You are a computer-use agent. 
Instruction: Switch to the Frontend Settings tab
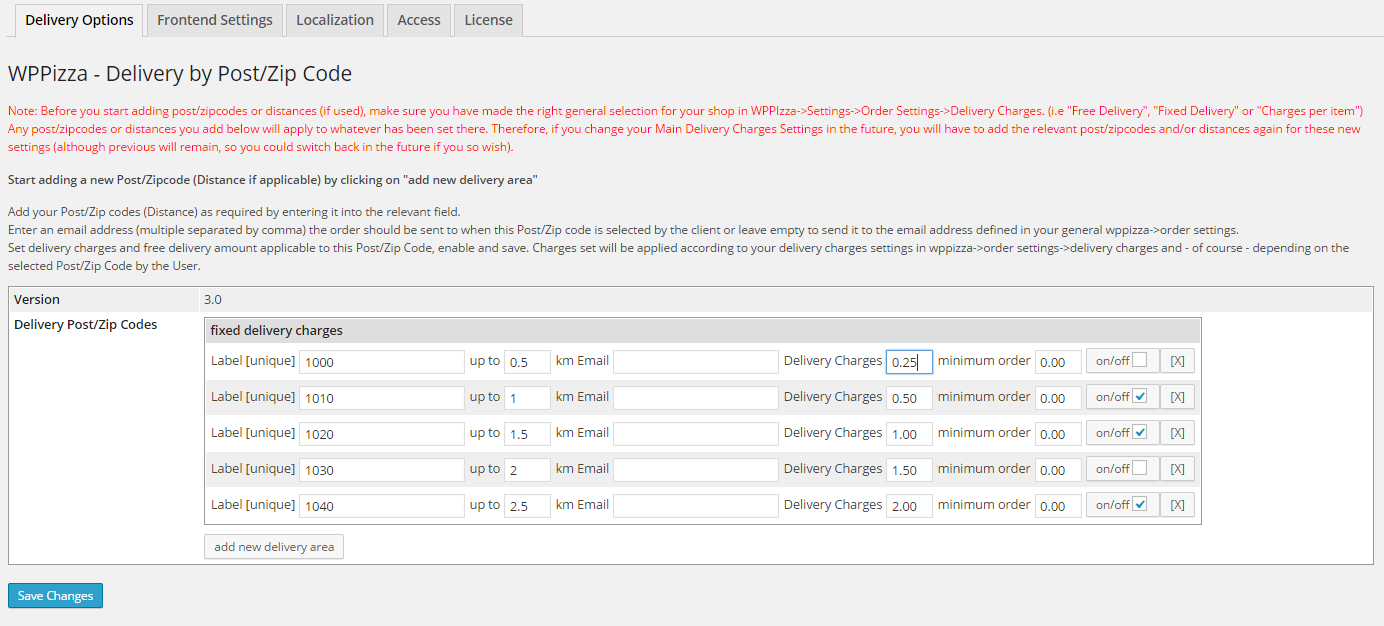coord(215,20)
